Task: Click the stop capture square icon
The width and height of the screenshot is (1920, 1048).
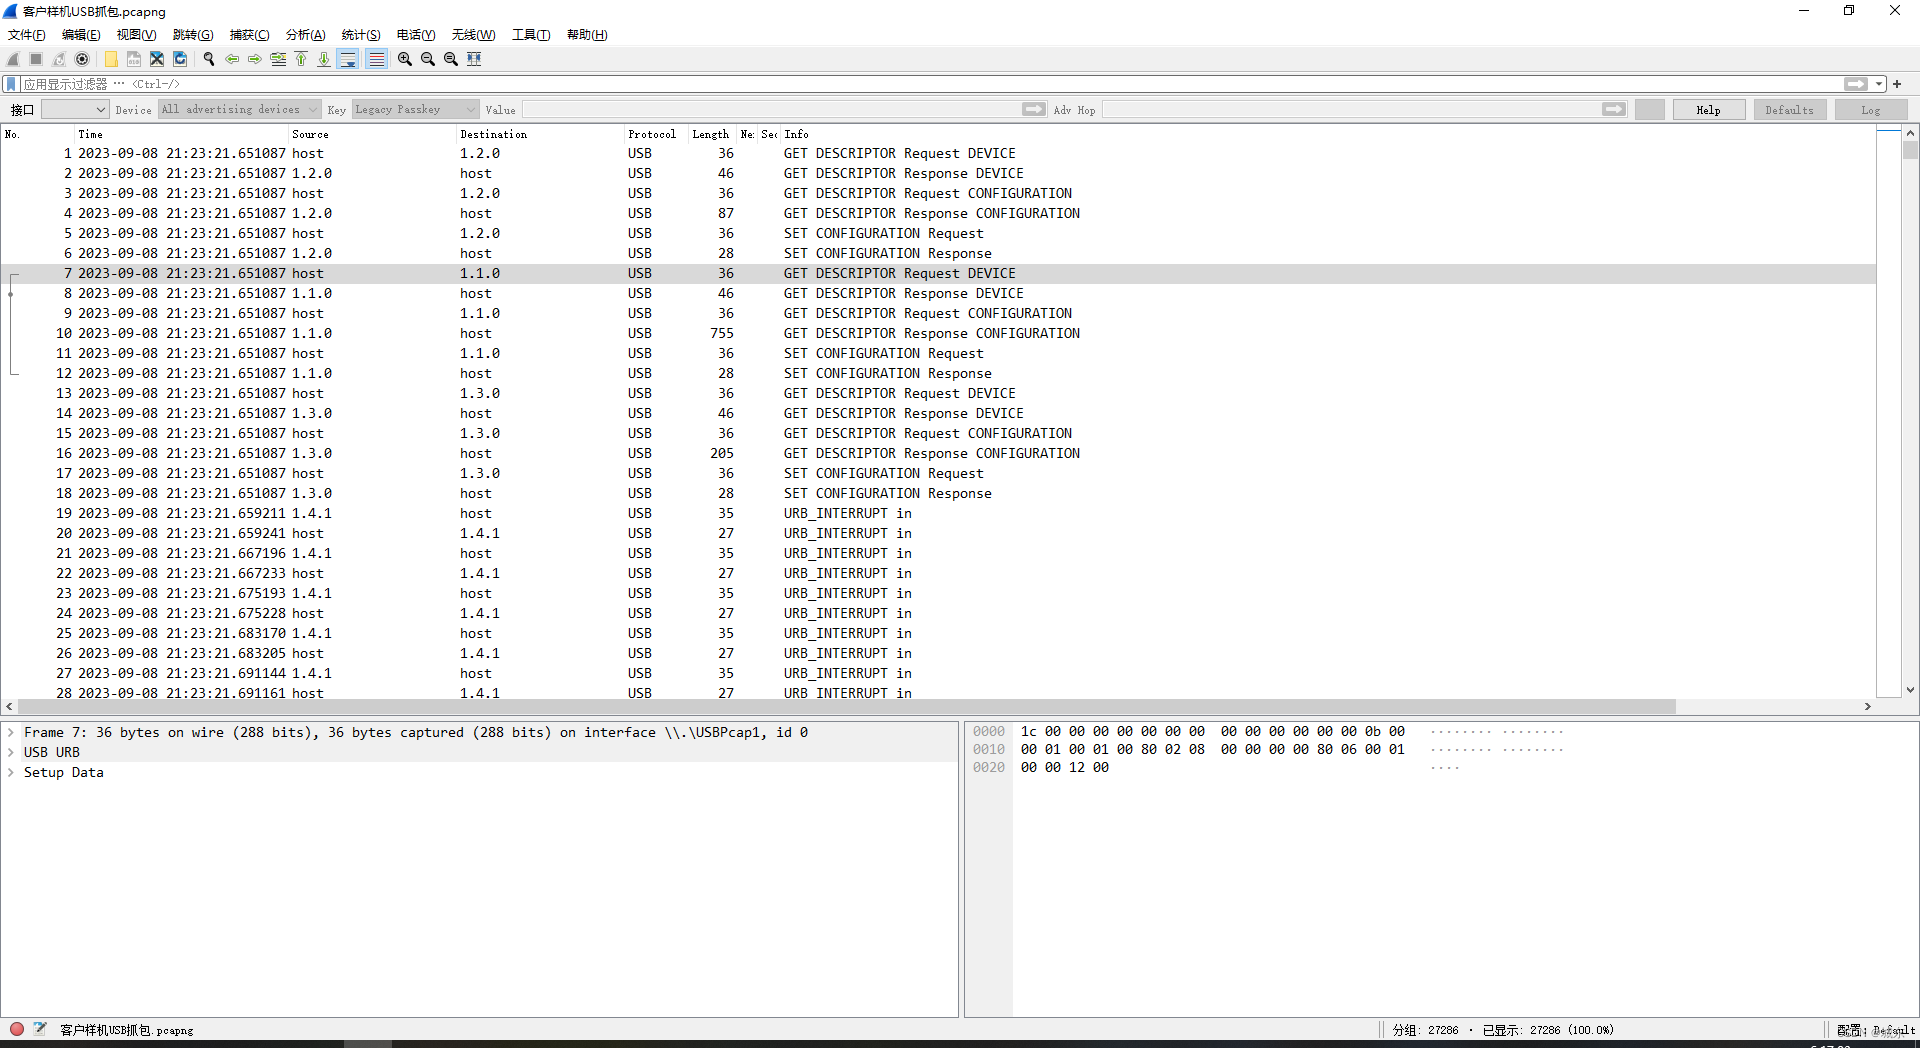Action: (36, 59)
